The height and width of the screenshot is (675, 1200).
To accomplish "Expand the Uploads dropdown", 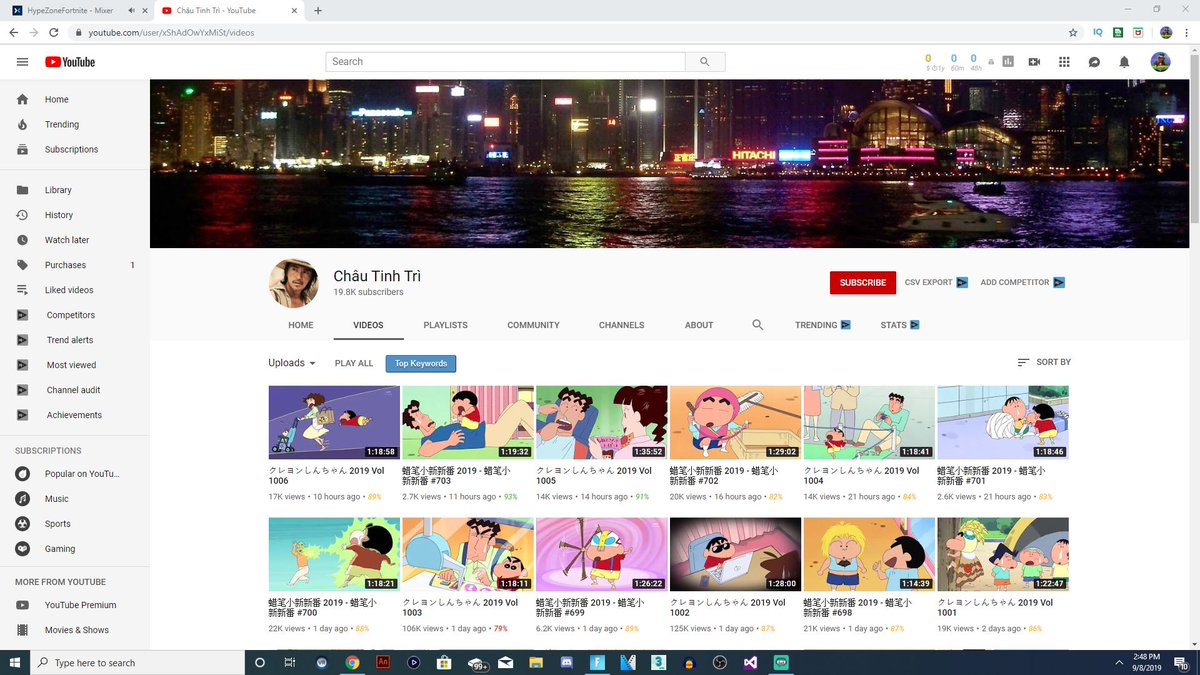I will click(x=292, y=363).
